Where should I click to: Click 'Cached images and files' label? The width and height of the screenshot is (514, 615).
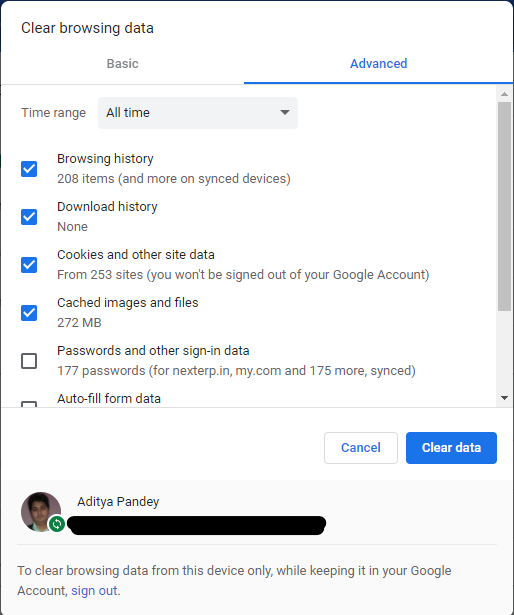click(x=128, y=303)
